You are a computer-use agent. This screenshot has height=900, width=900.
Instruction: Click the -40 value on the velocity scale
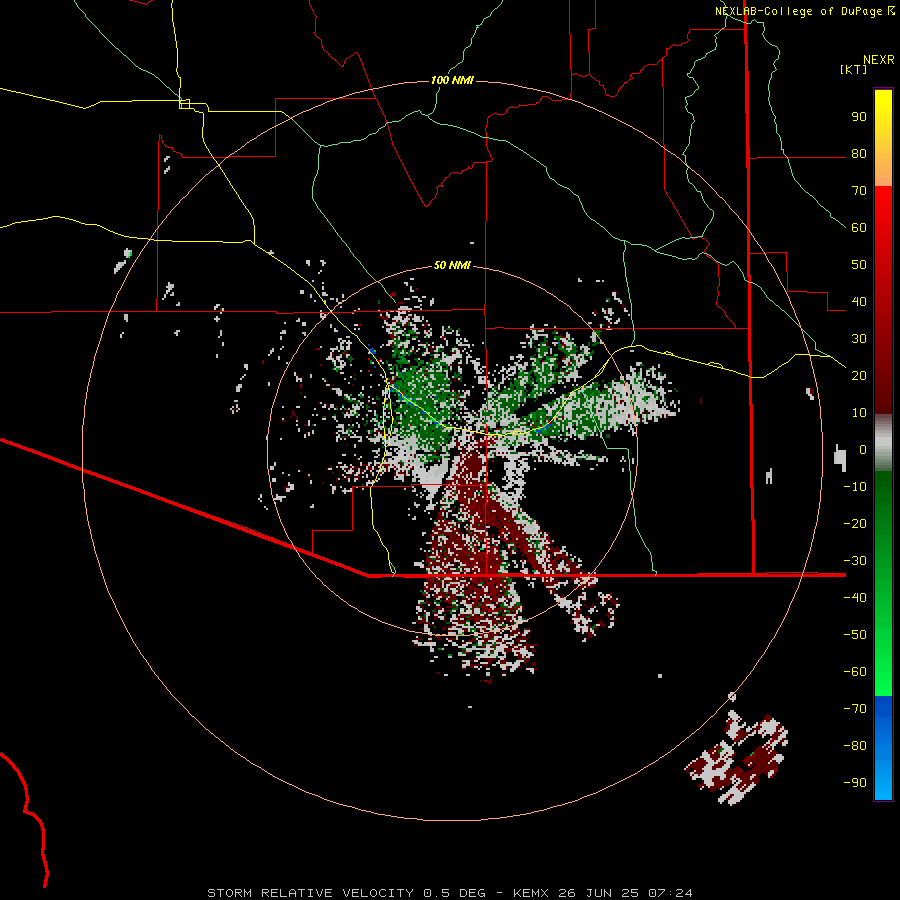[x=855, y=598]
